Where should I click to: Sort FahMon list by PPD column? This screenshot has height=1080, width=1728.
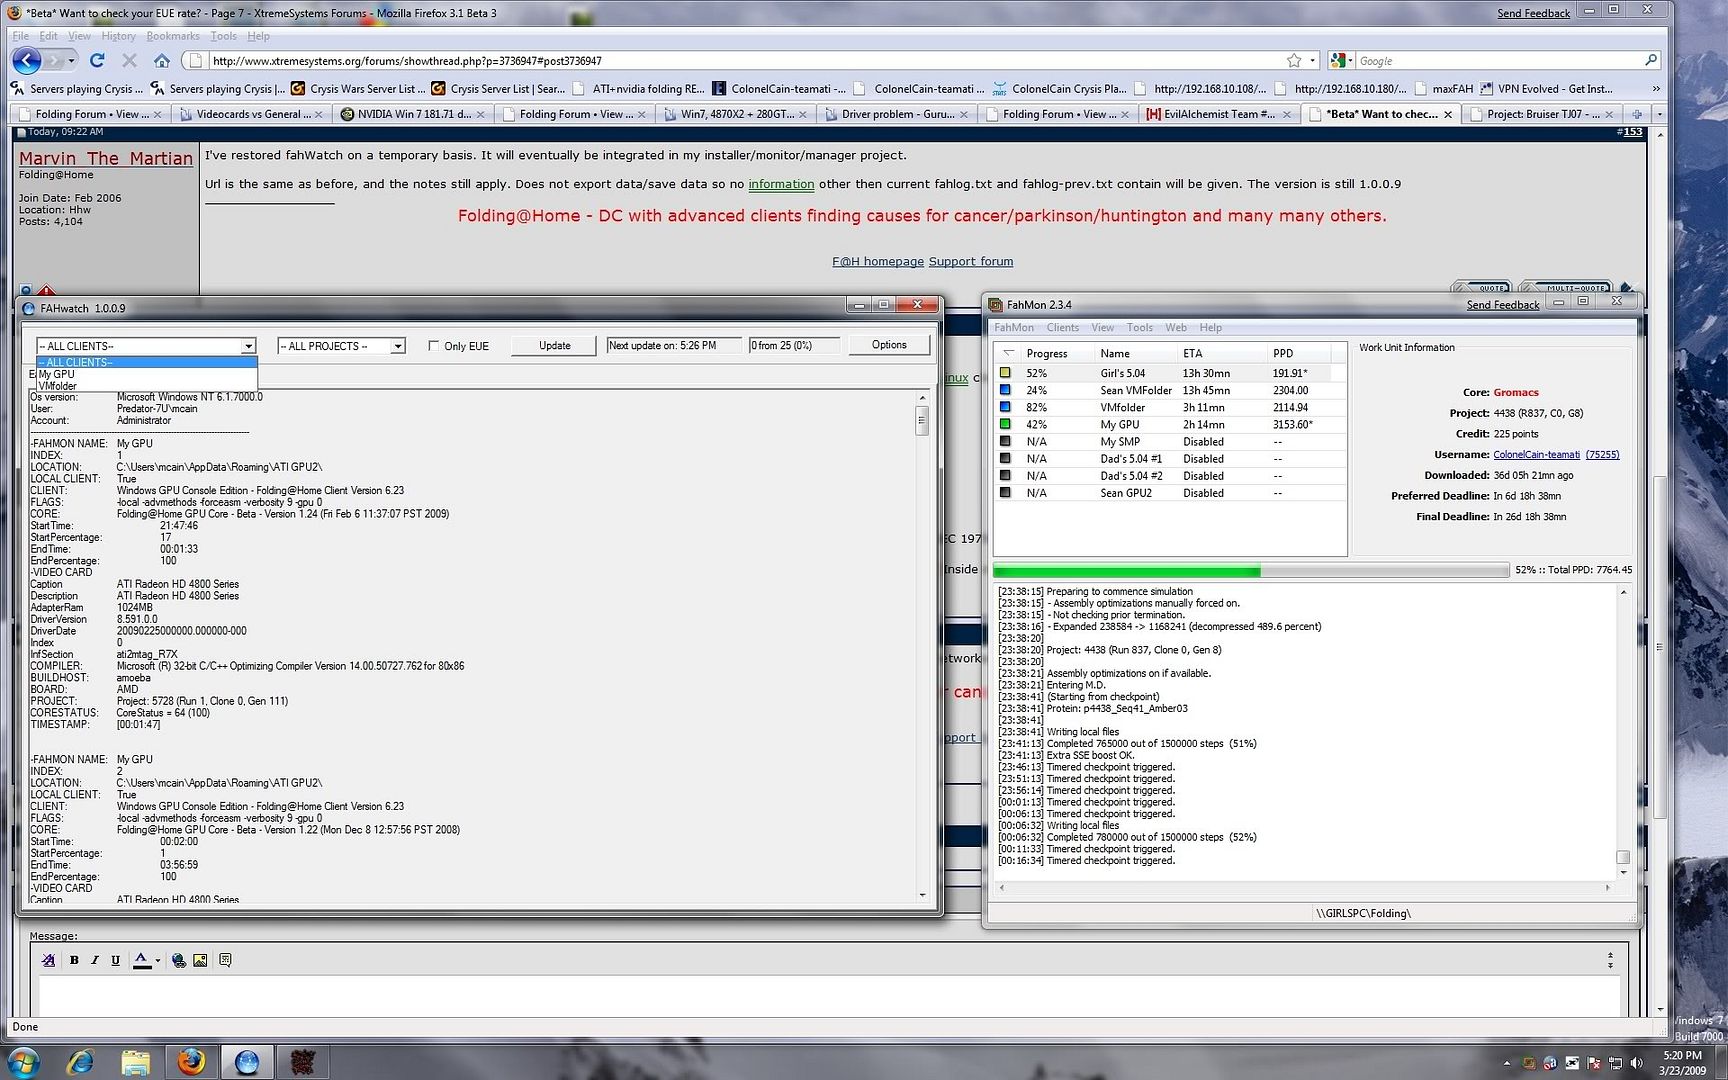pos(1298,353)
